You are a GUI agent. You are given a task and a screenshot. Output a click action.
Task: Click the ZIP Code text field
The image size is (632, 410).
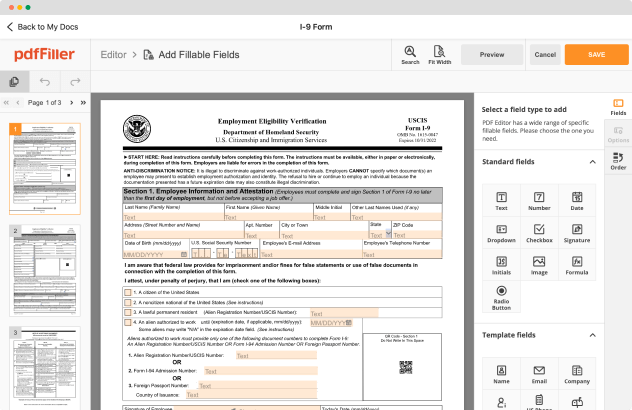click(x=417, y=234)
